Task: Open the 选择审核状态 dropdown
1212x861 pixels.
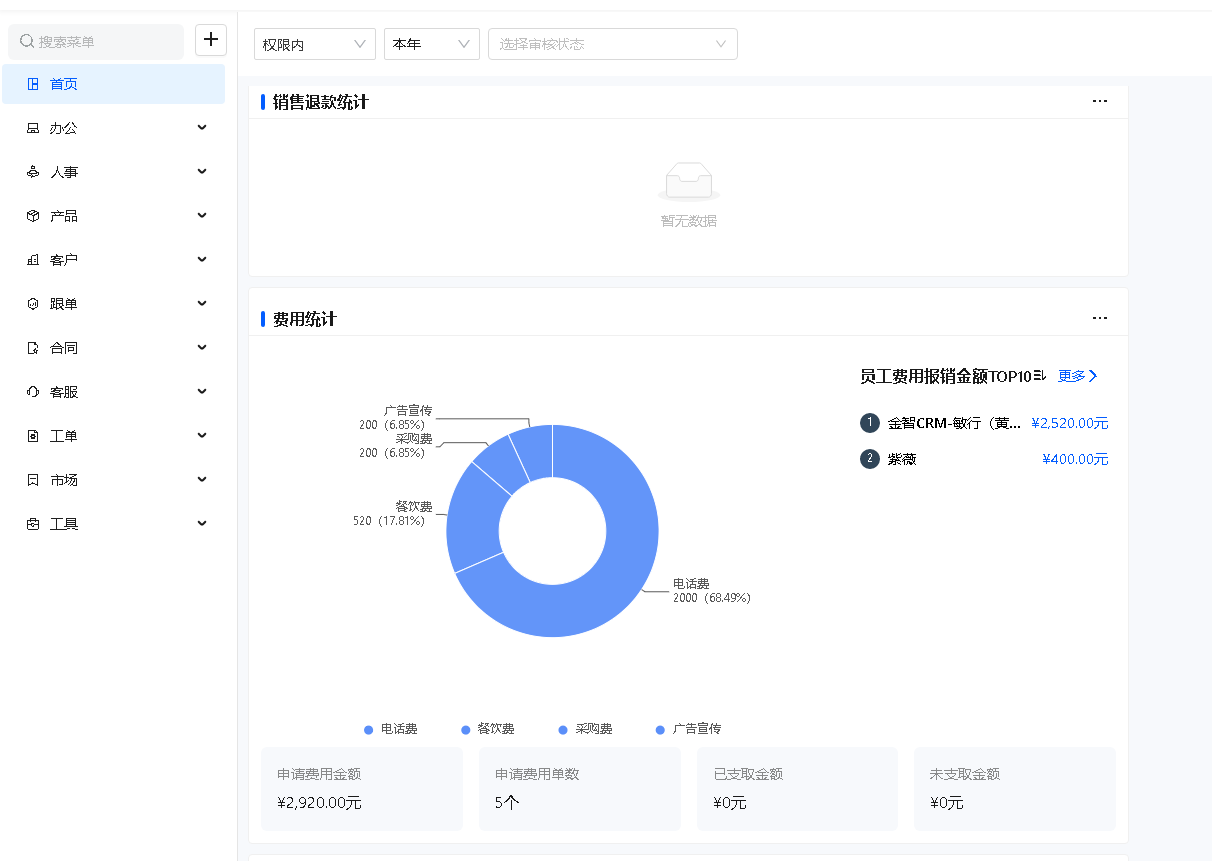Action: [613, 44]
